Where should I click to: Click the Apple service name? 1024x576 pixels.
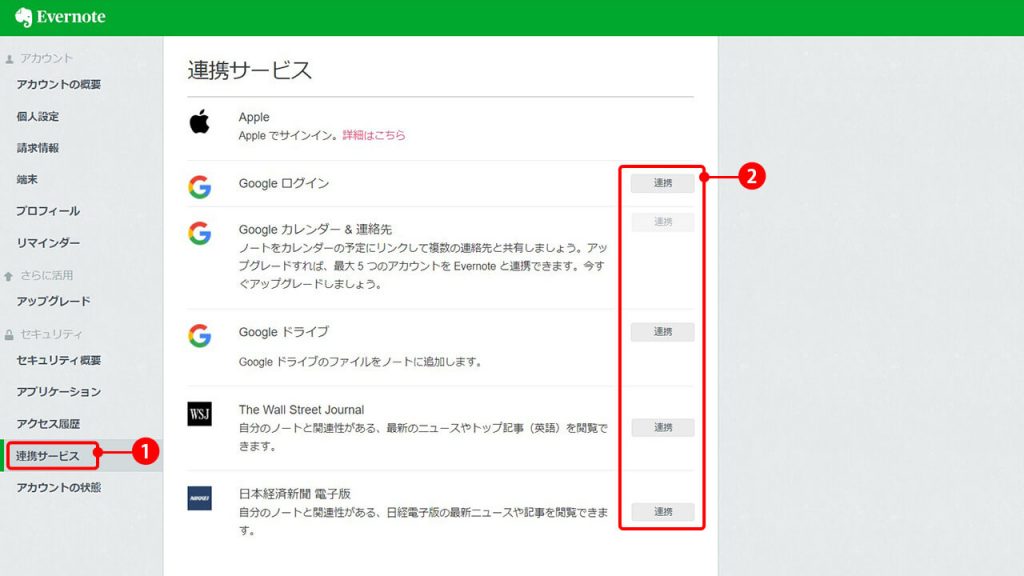coord(254,117)
